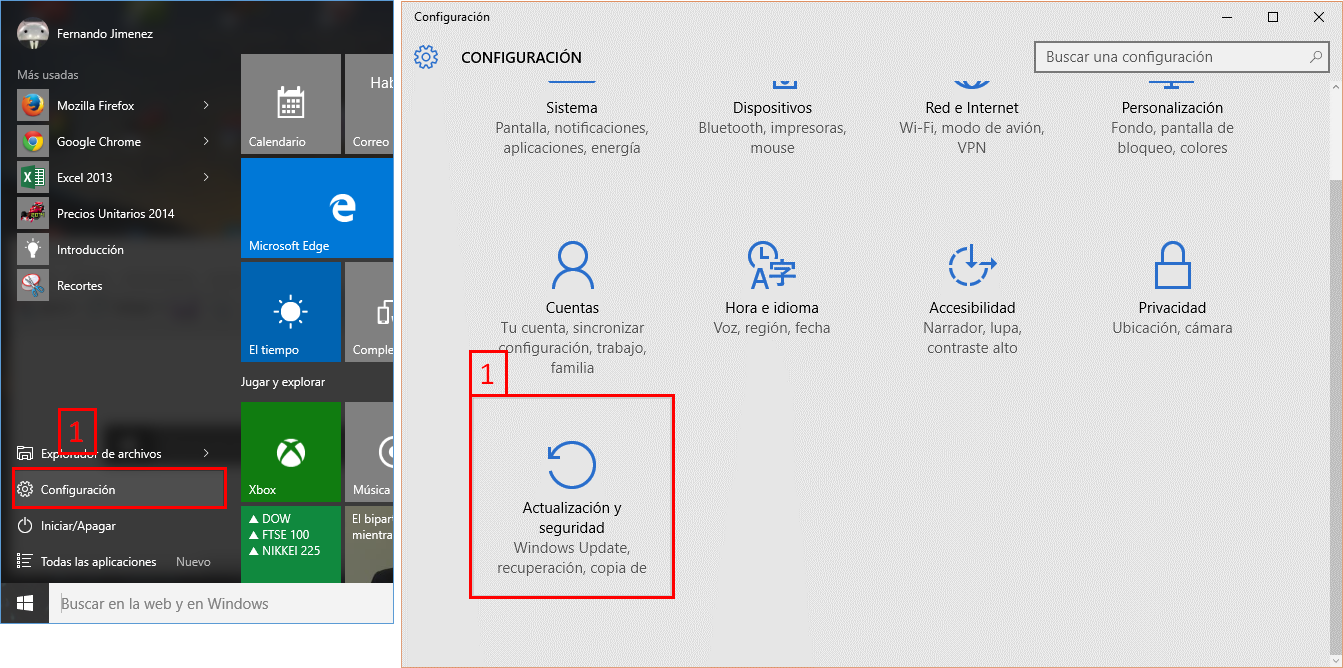This screenshot has width=1343, height=668.
Task: Open Accesibilidad settings category
Action: pyautogui.click(x=972, y=300)
